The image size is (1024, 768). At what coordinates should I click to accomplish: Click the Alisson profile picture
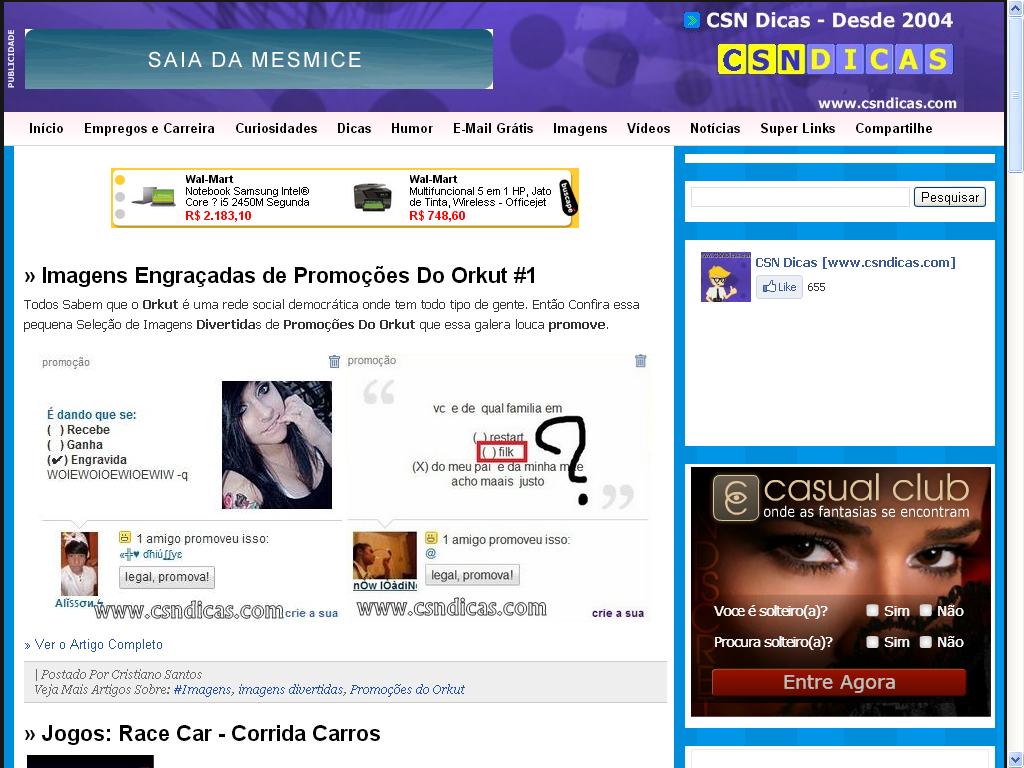[79, 563]
